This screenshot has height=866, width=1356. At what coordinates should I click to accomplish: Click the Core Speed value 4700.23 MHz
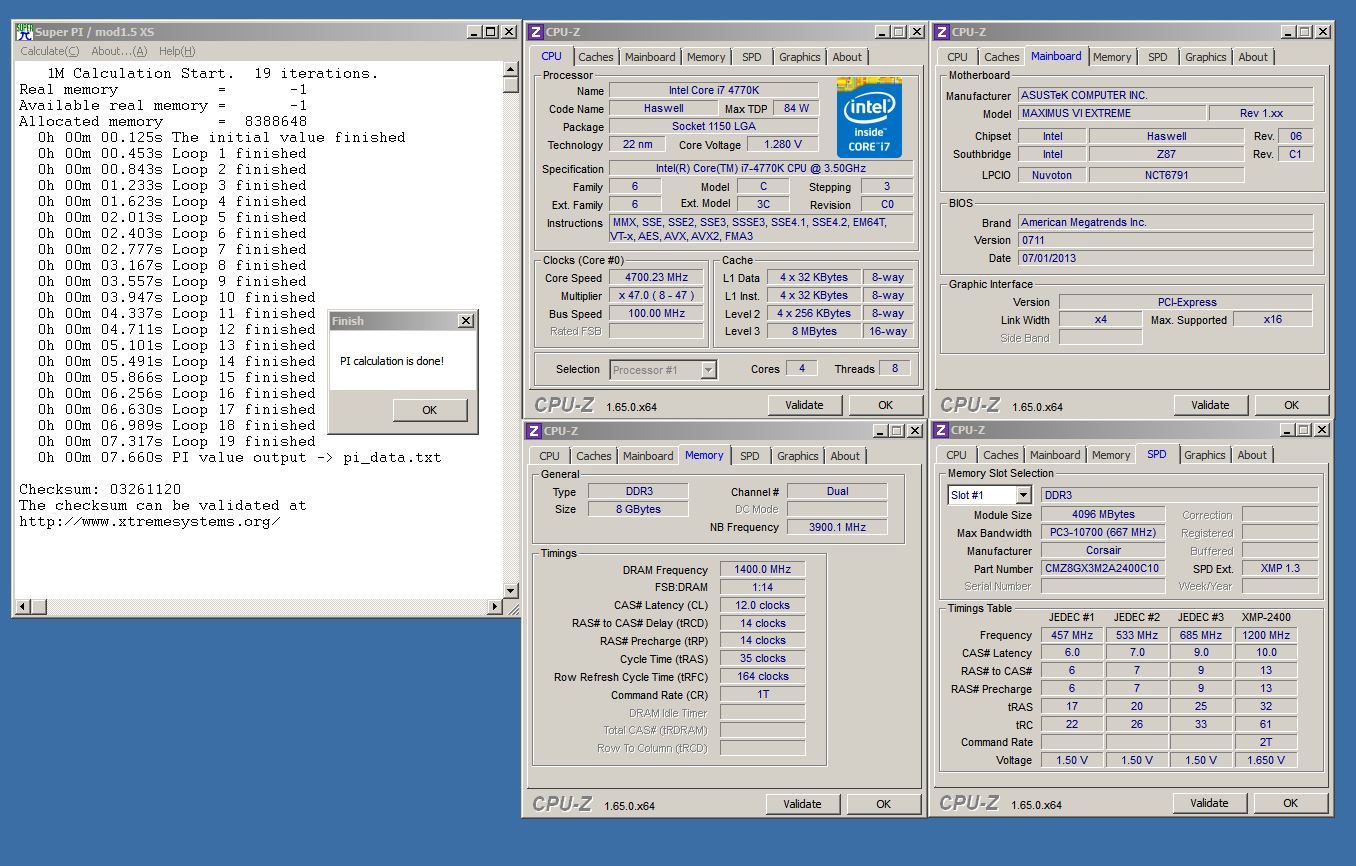[x=657, y=278]
